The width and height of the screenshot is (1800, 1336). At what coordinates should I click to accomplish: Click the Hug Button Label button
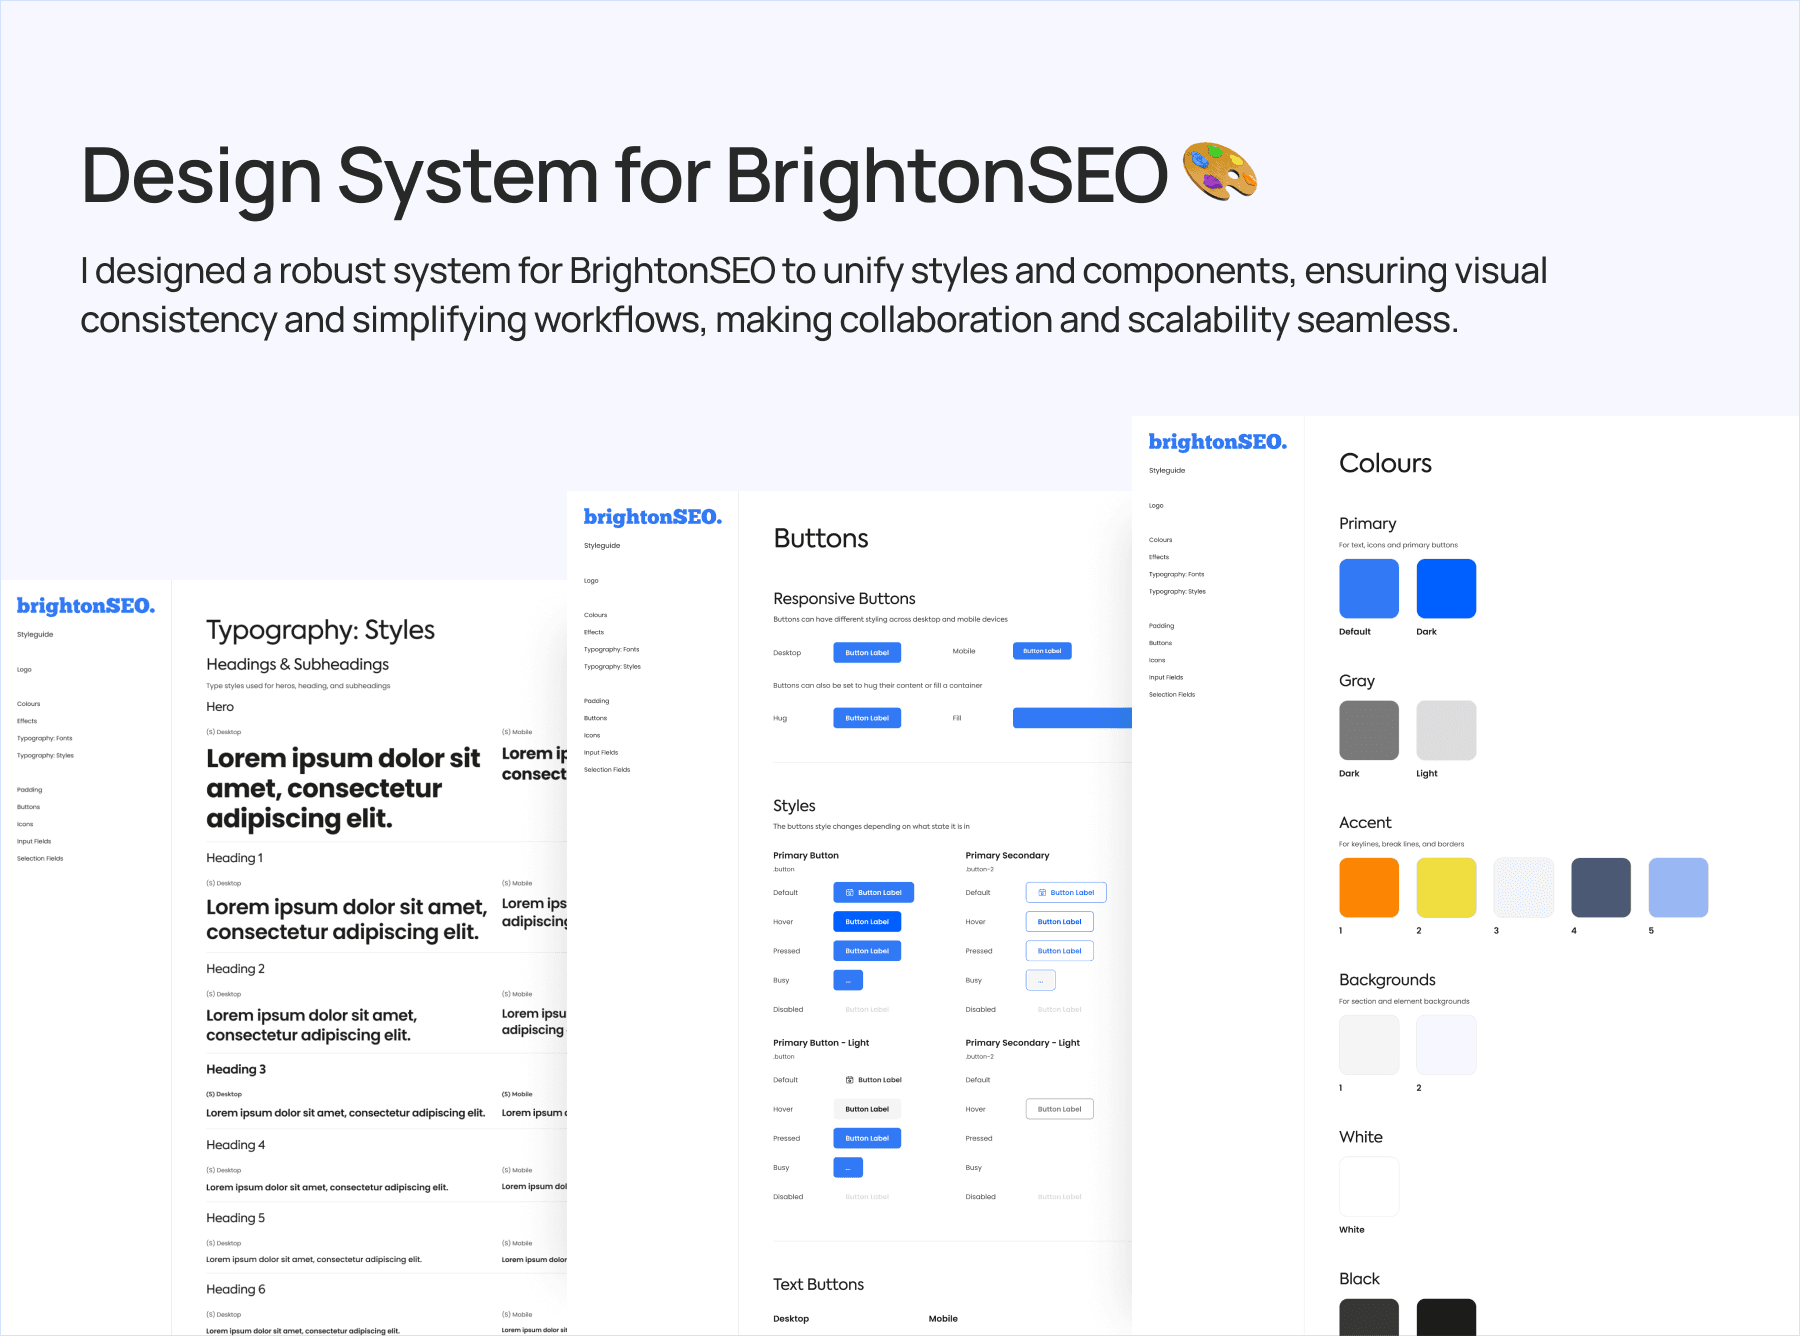pyautogui.click(x=867, y=718)
